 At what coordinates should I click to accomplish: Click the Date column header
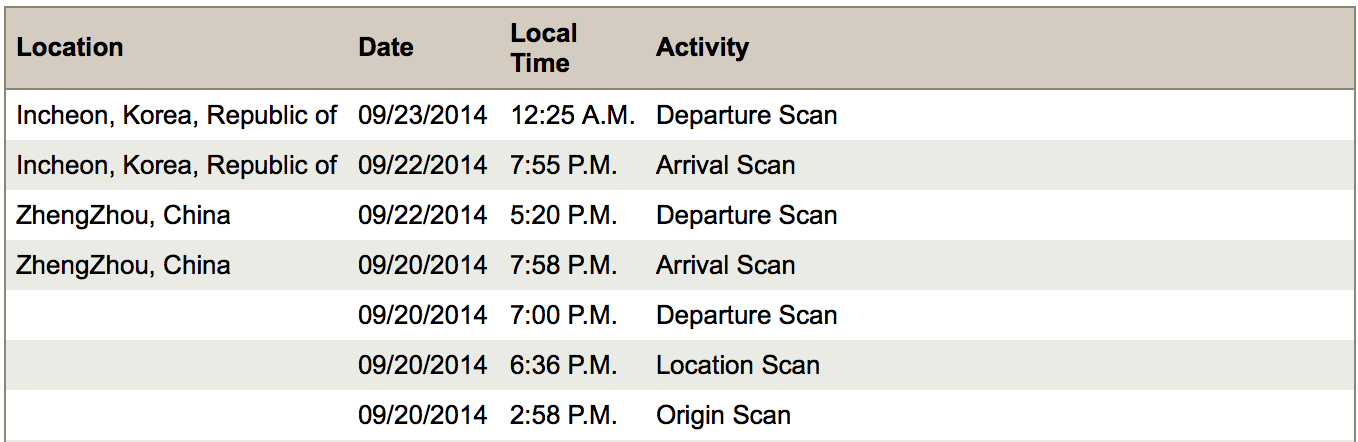coord(386,47)
